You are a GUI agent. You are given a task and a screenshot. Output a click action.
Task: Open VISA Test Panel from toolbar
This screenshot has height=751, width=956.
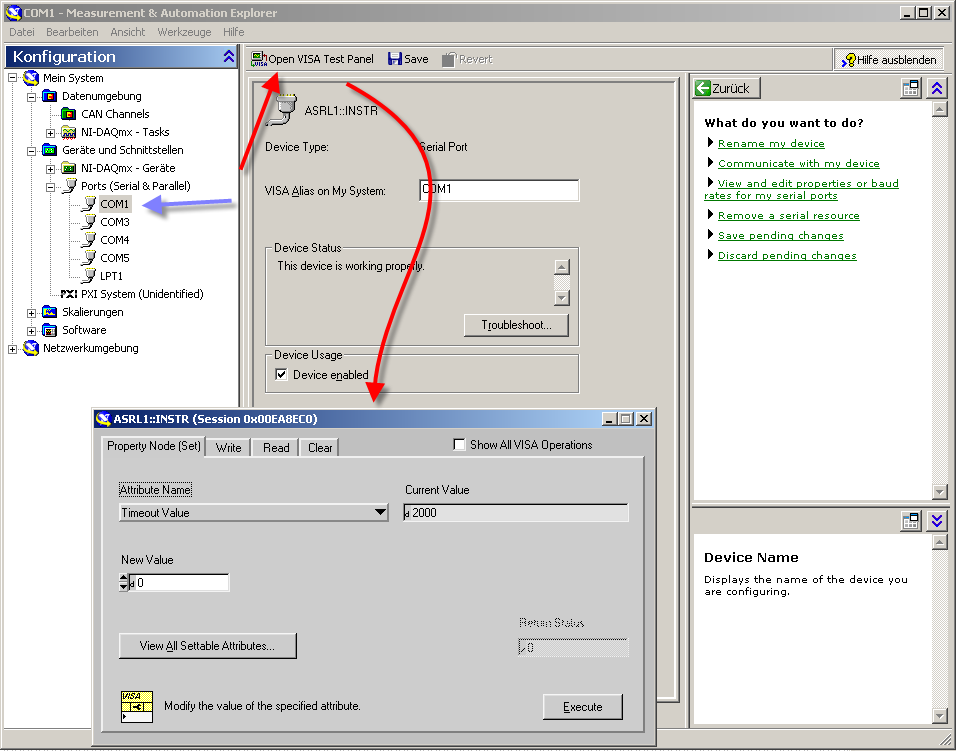click(x=313, y=59)
